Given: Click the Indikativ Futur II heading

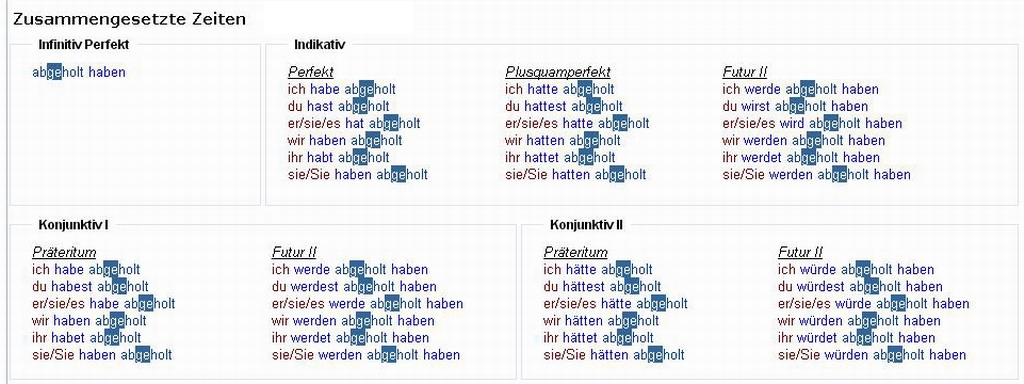Looking at the screenshot, I should coord(744,72).
